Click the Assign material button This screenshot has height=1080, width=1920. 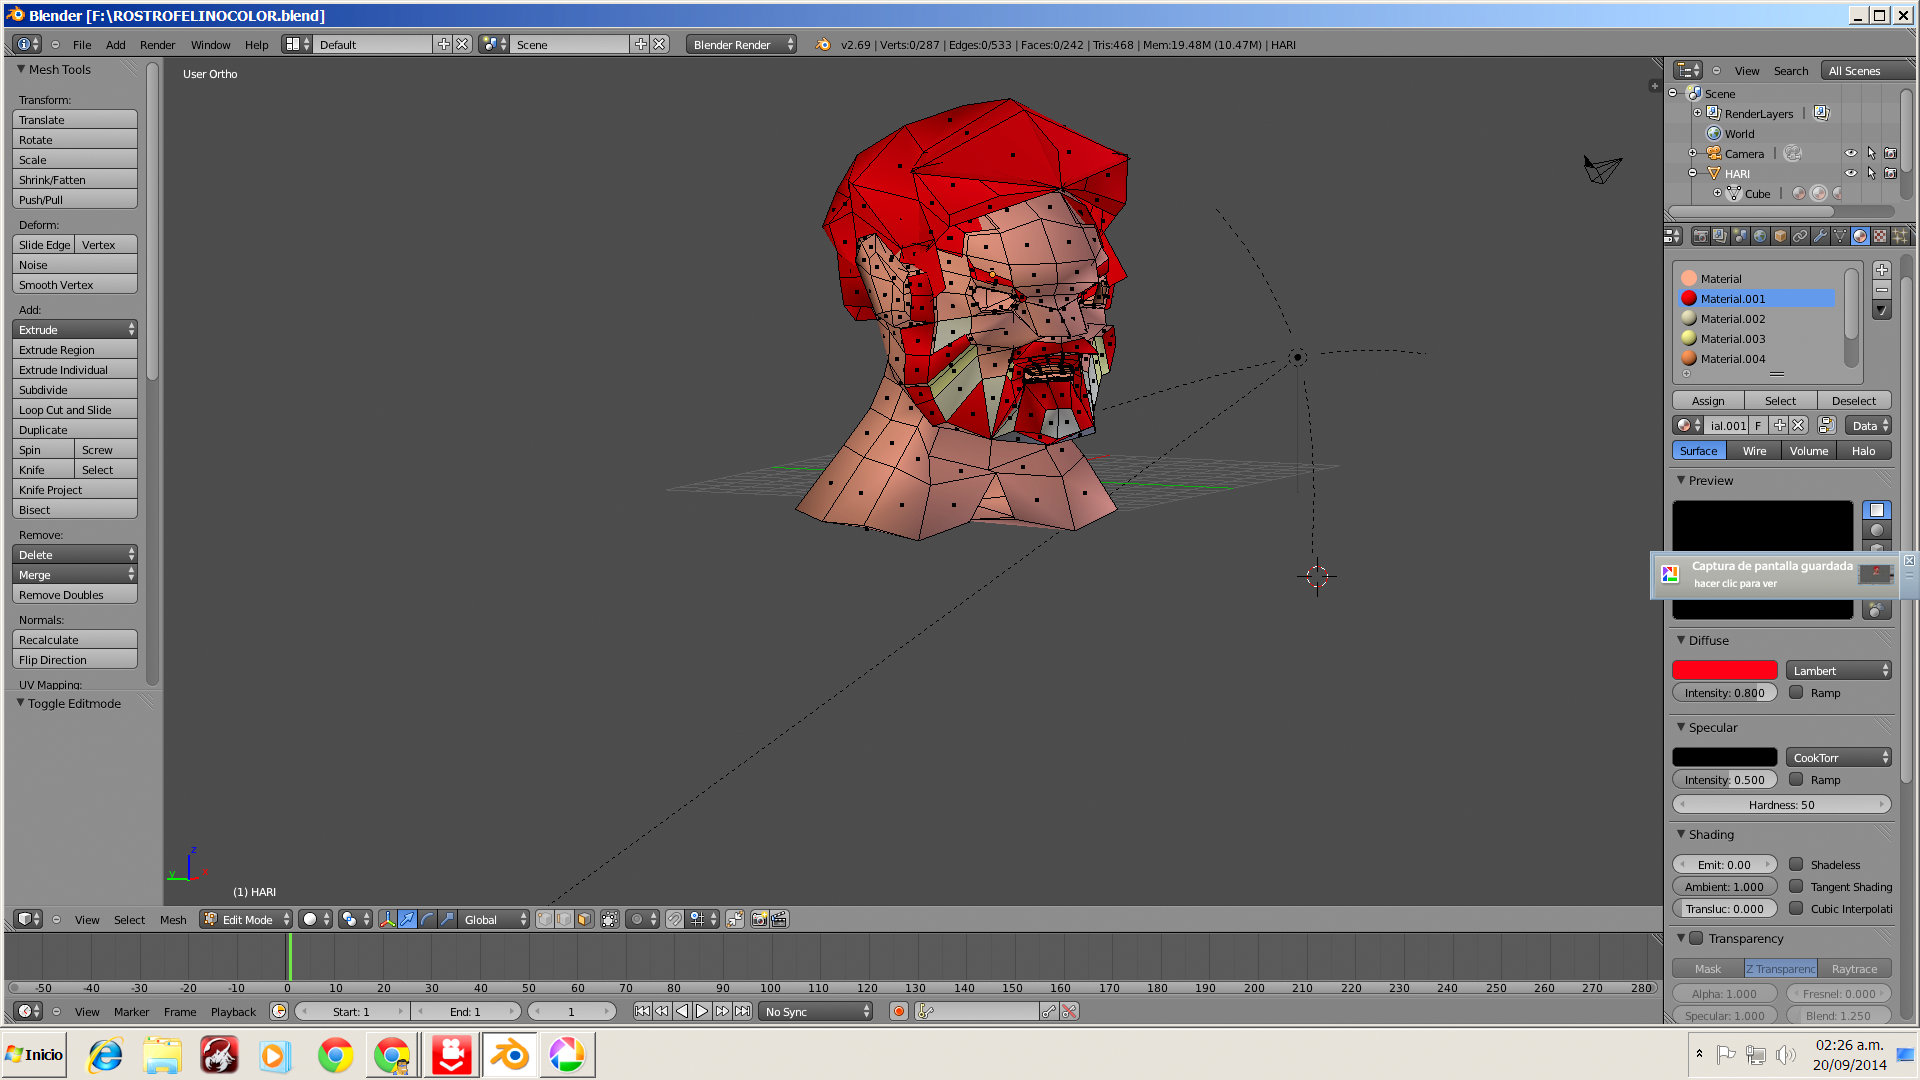point(1708,400)
